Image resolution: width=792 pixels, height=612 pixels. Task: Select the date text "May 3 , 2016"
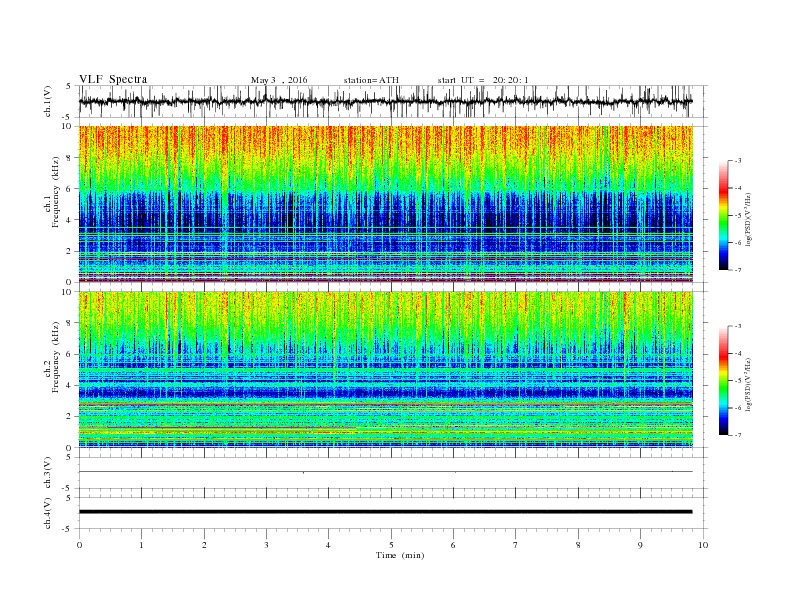(x=279, y=80)
